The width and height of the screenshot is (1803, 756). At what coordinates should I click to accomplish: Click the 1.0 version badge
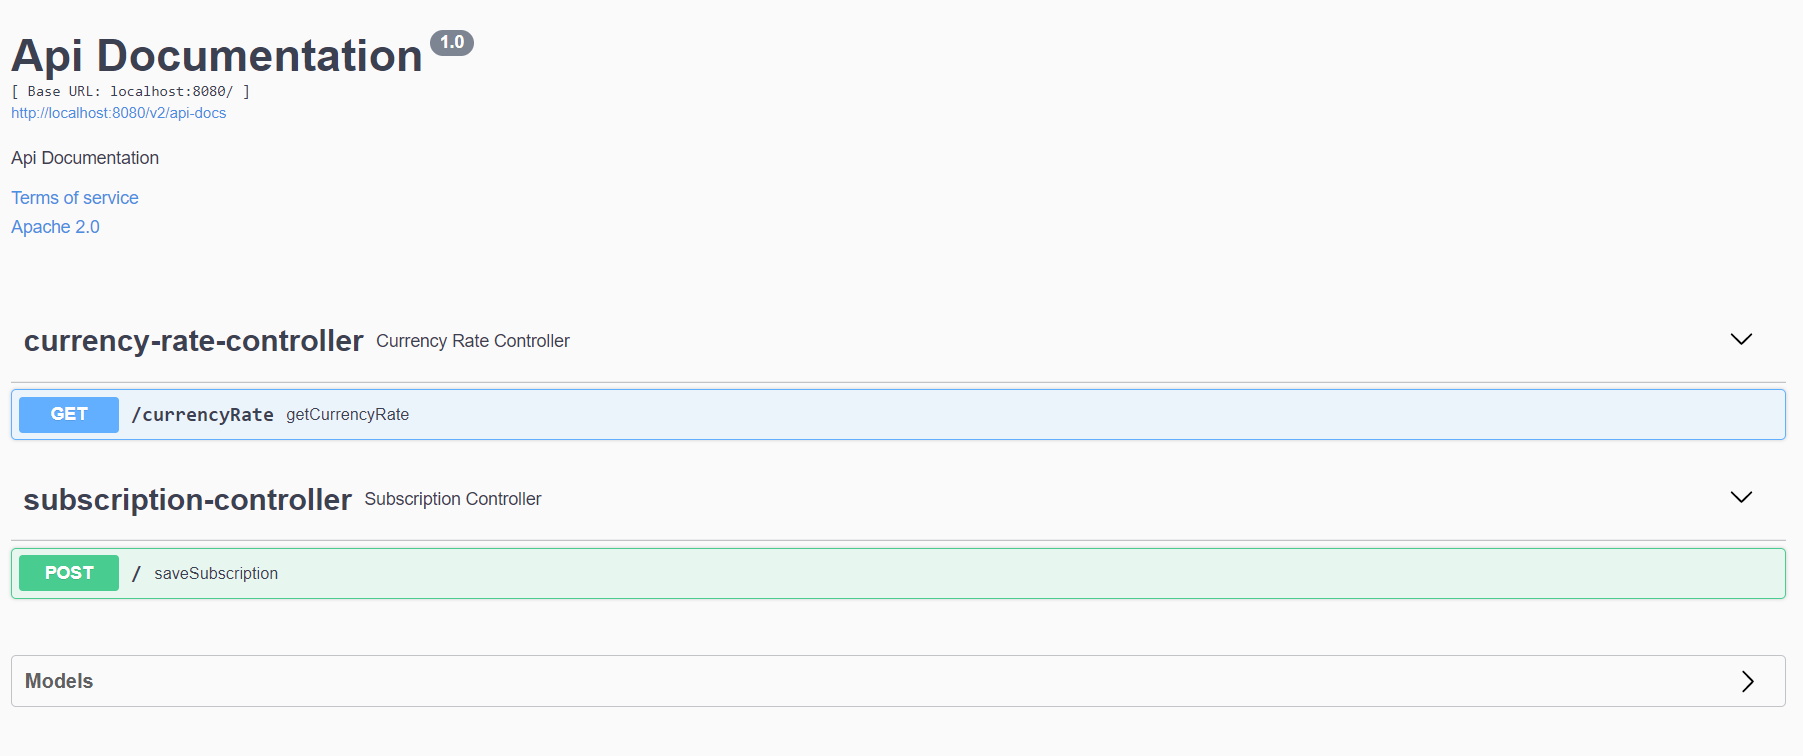pos(452,43)
